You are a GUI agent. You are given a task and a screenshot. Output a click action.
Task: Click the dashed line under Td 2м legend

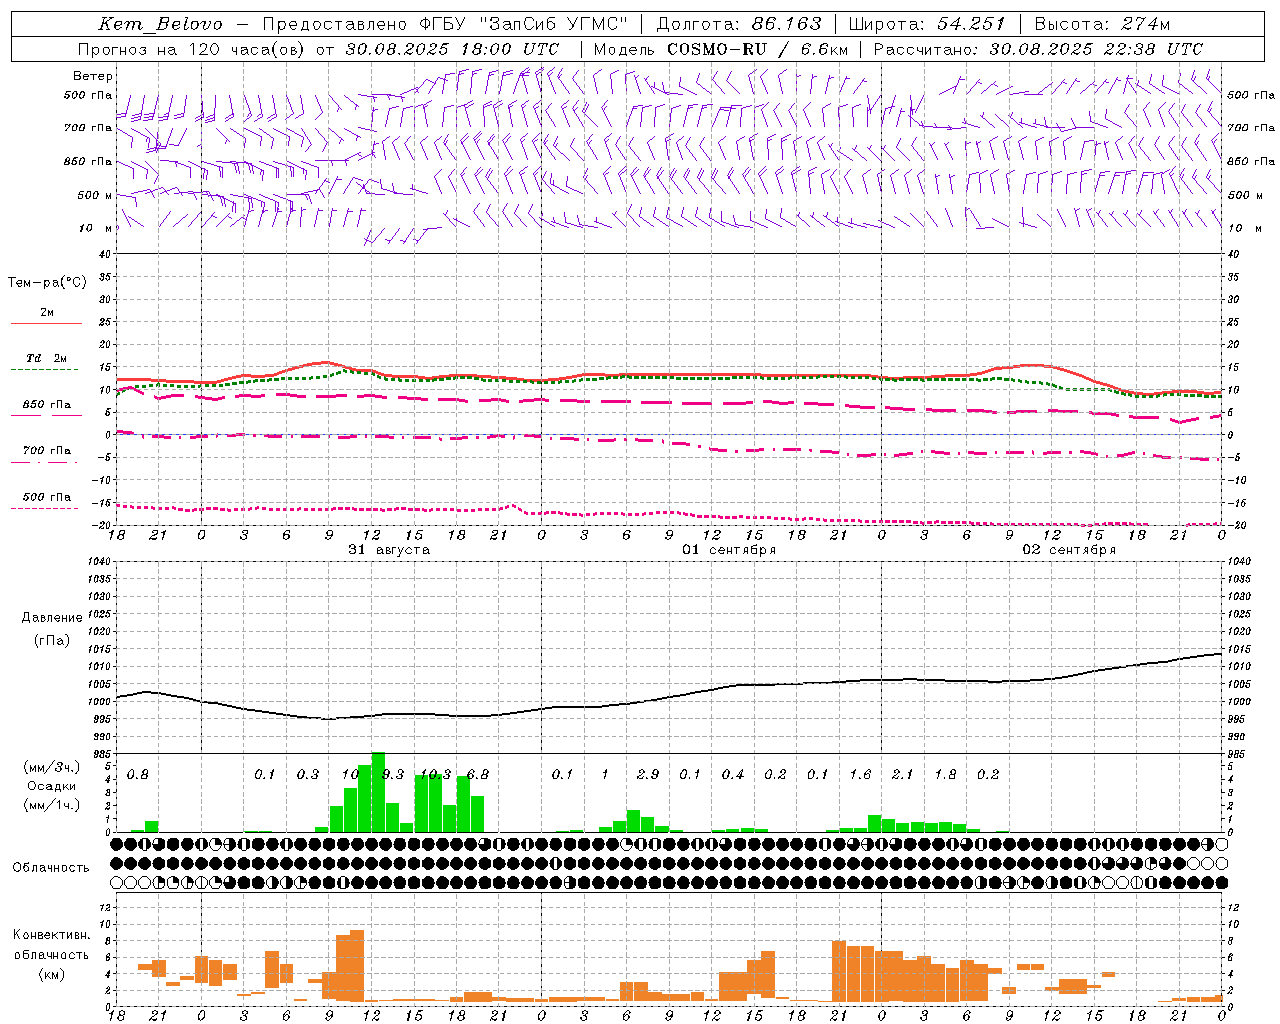[45, 369]
